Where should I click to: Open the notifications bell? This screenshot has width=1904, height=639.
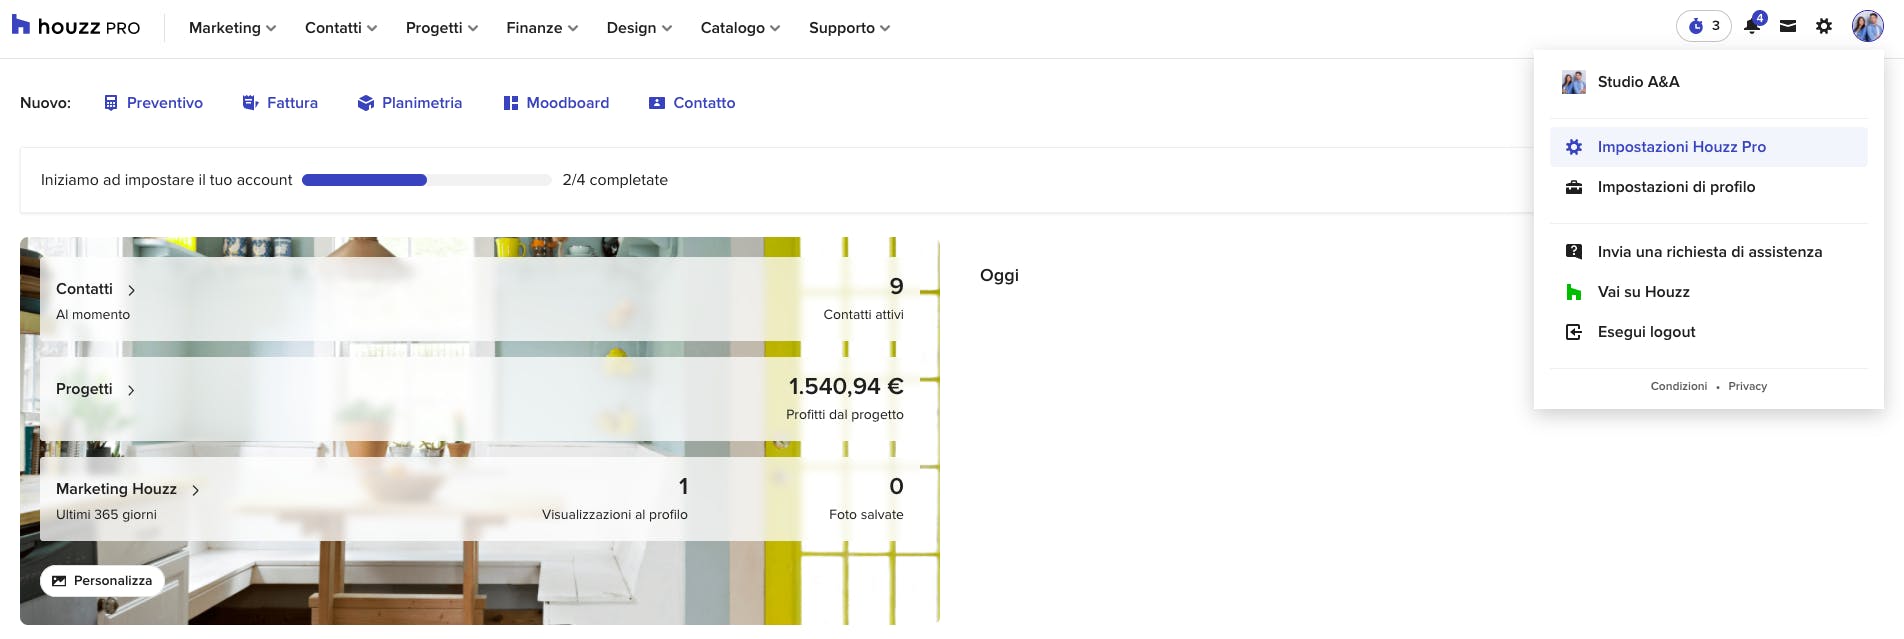click(1752, 27)
